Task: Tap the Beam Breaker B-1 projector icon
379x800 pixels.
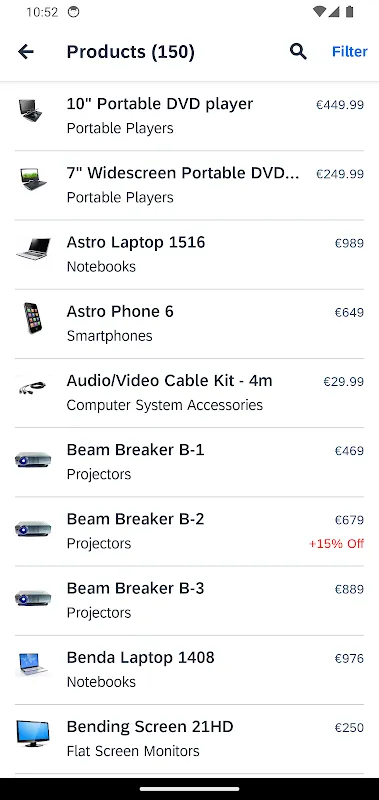Action: [33, 459]
